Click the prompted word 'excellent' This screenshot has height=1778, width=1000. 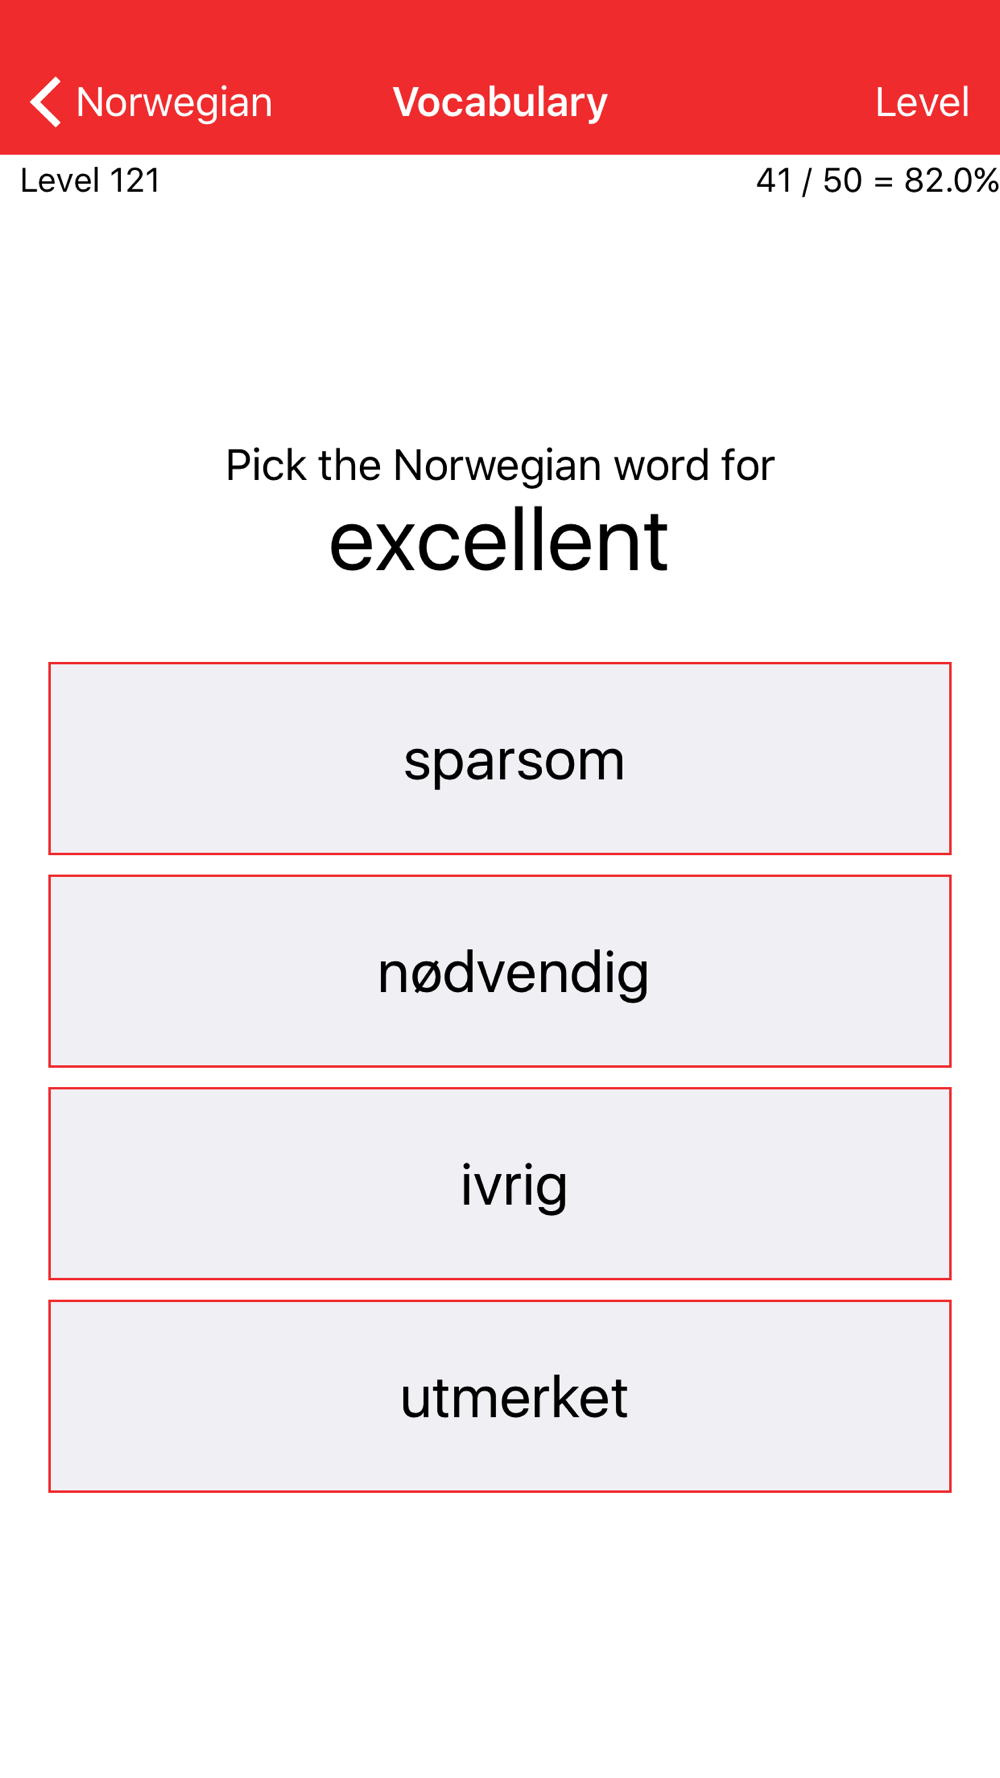pos(499,541)
